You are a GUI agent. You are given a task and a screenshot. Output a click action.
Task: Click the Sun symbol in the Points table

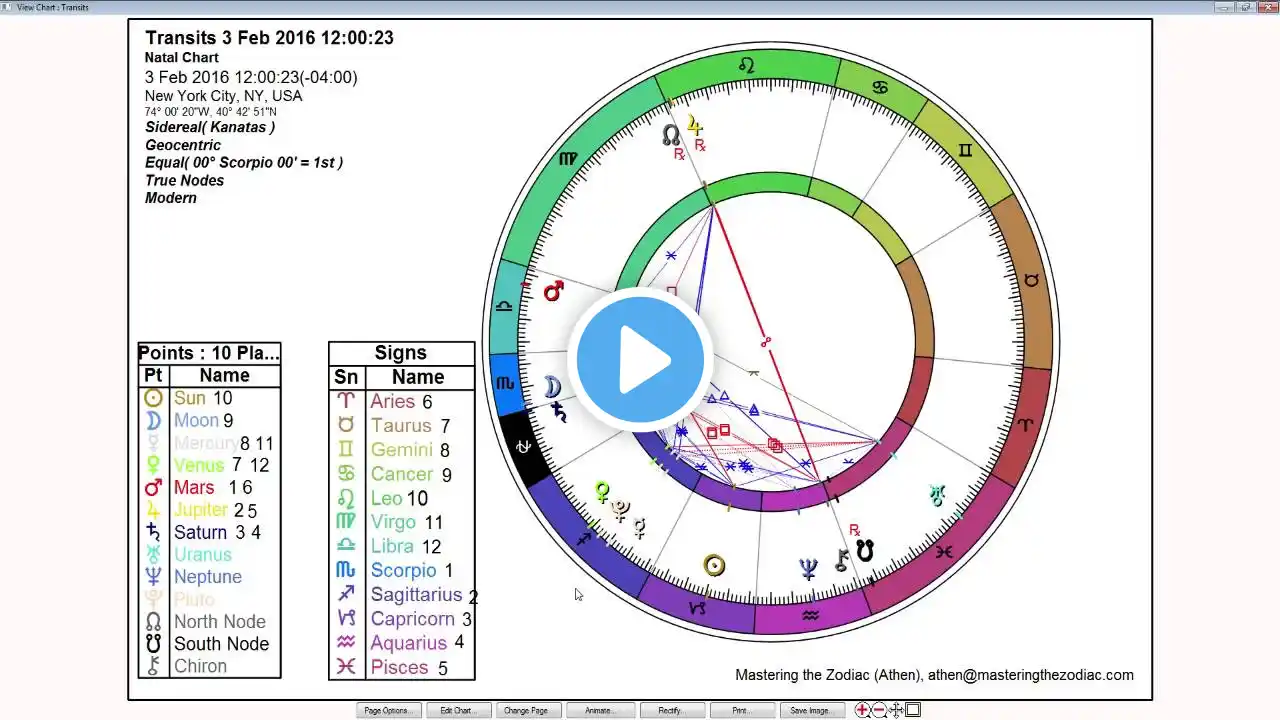[x=153, y=398]
